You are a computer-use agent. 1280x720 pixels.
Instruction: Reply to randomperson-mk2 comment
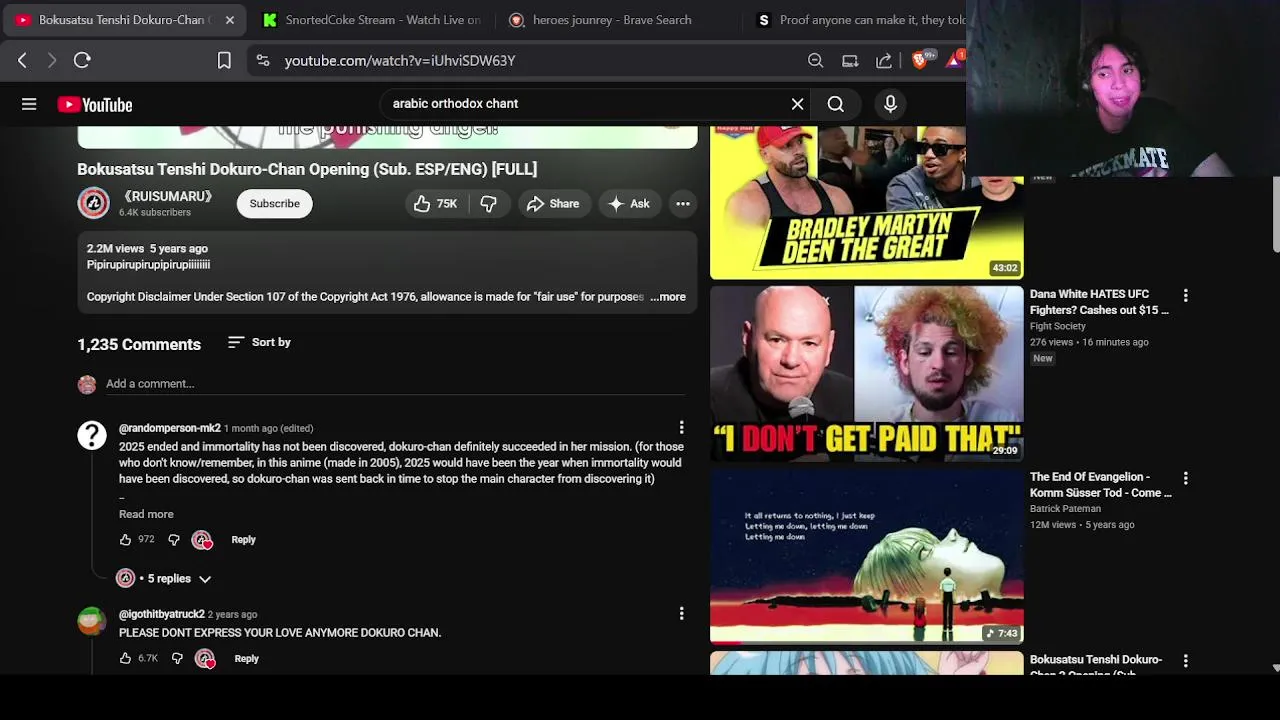[x=243, y=539]
